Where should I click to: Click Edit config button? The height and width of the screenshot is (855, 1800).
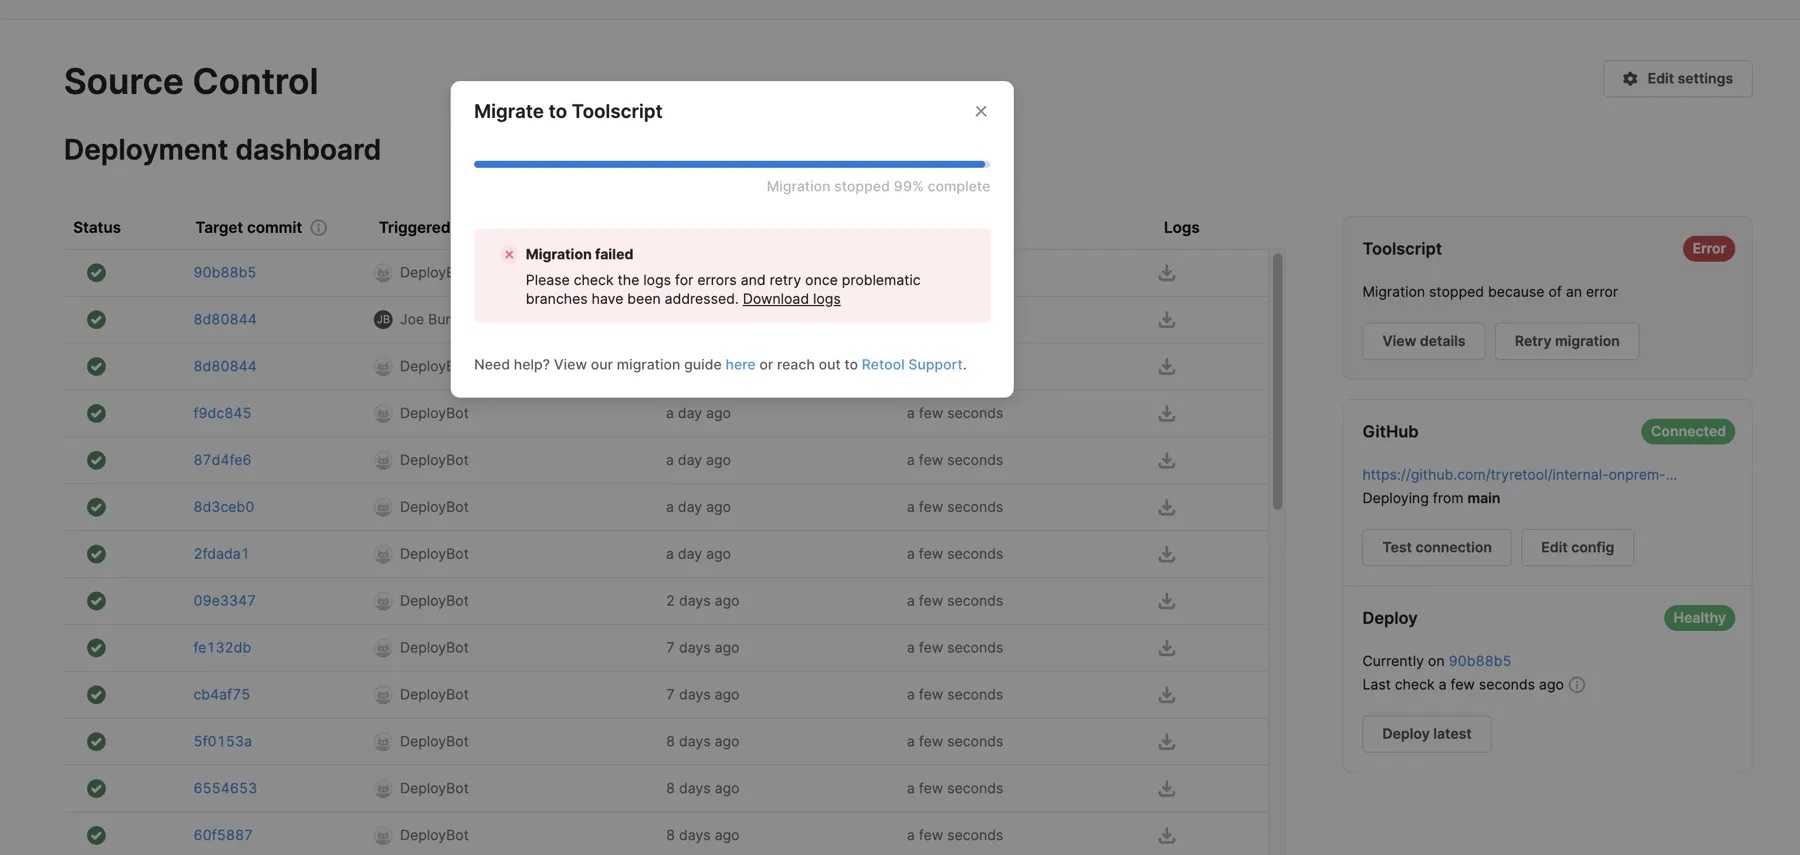click(x=1577, y=547)
